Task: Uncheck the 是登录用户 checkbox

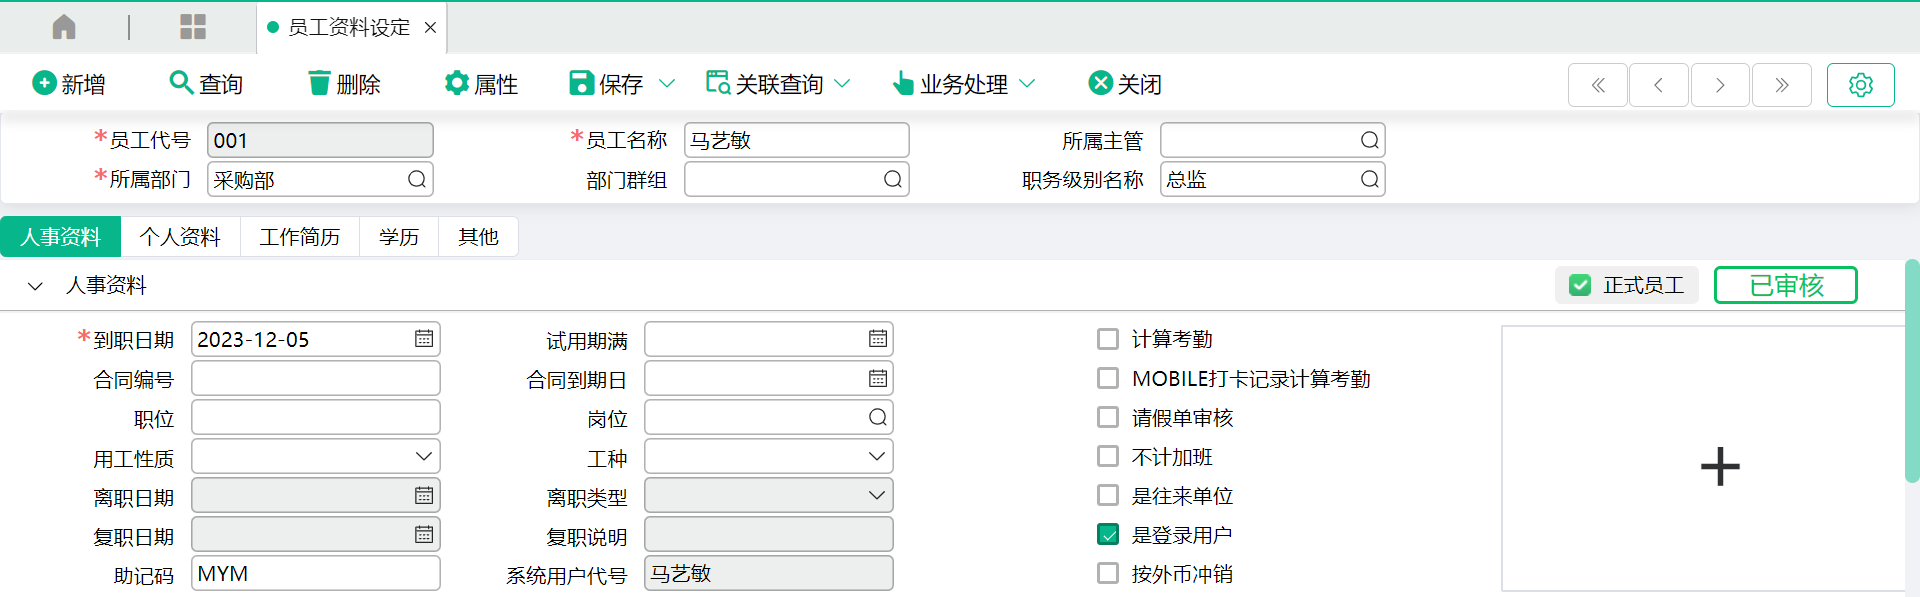Action: (x=1108, y=535)
